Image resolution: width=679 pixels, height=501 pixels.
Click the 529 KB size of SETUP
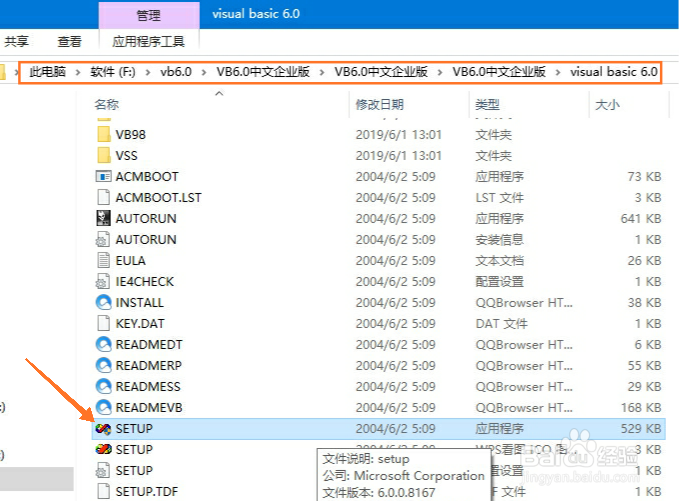(641, 429)
